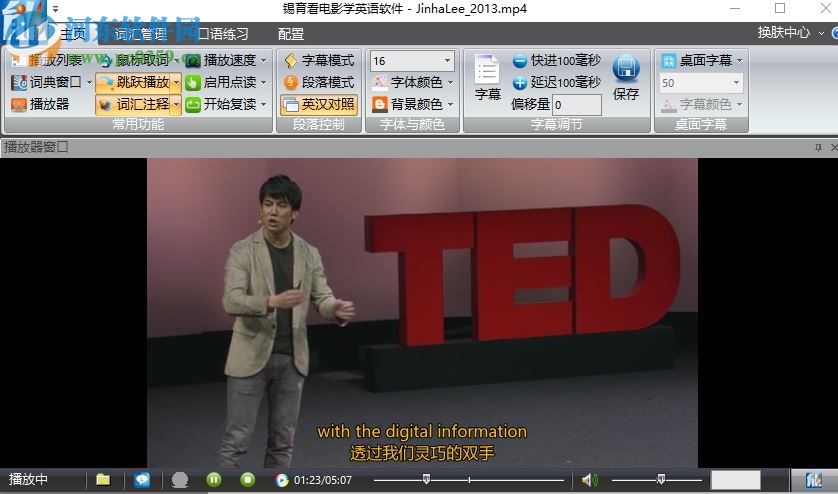The height and width of the screenshot is (494, 838).
Task: Click 延迟100毫秒 to delay subtitles
Action: 556,82
